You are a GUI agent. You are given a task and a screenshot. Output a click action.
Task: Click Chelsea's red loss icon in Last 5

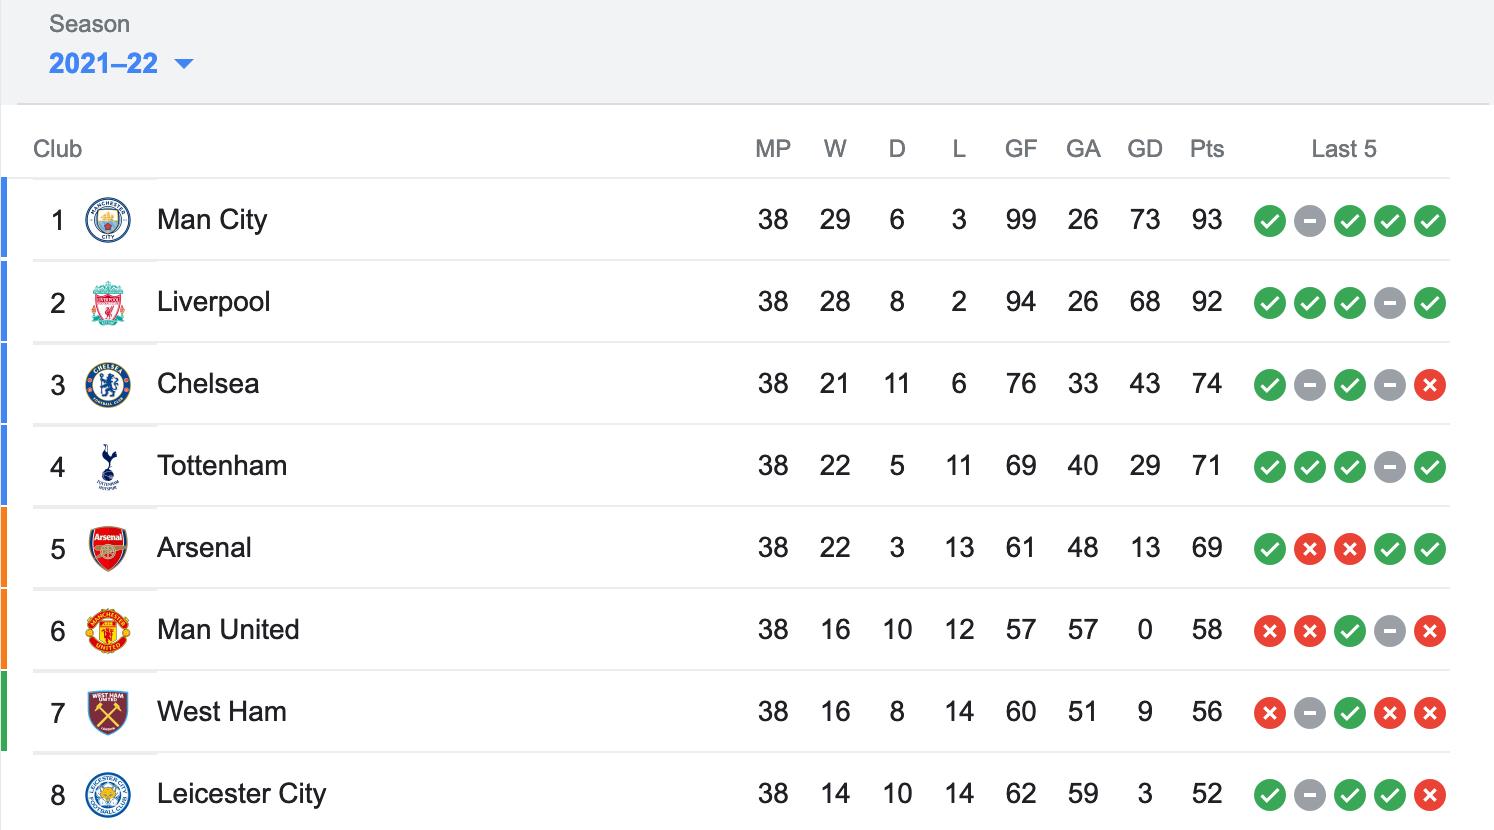click(1430, 385)
